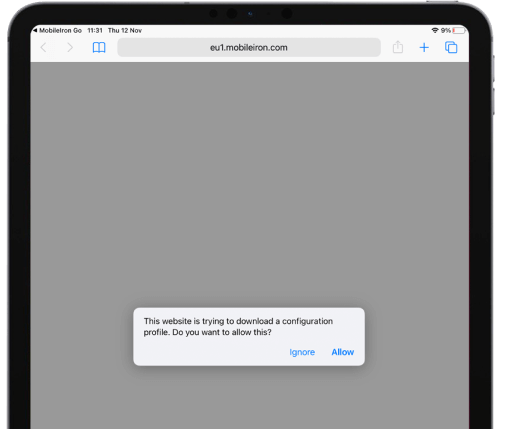Tap the Thu 12 Nov date
The image size is (505, 429).
pos(125,30)
